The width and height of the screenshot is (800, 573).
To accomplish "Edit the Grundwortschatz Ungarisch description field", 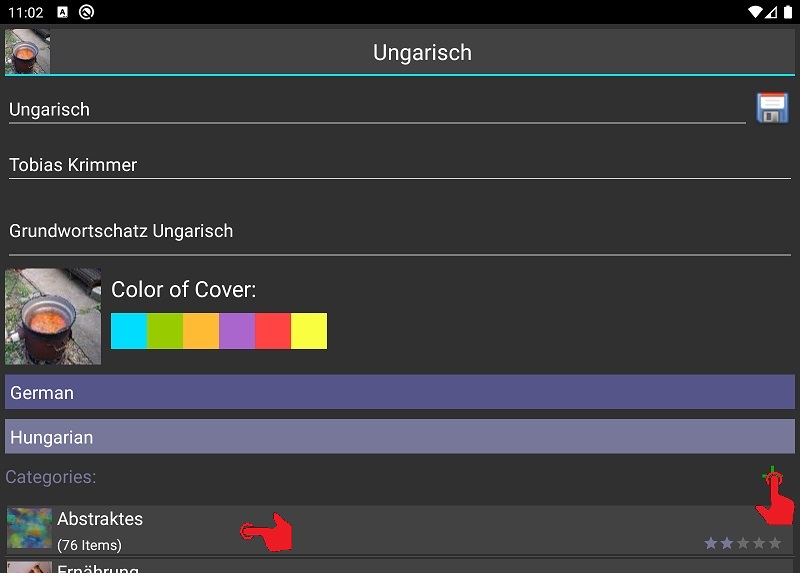I will point(400,231).
